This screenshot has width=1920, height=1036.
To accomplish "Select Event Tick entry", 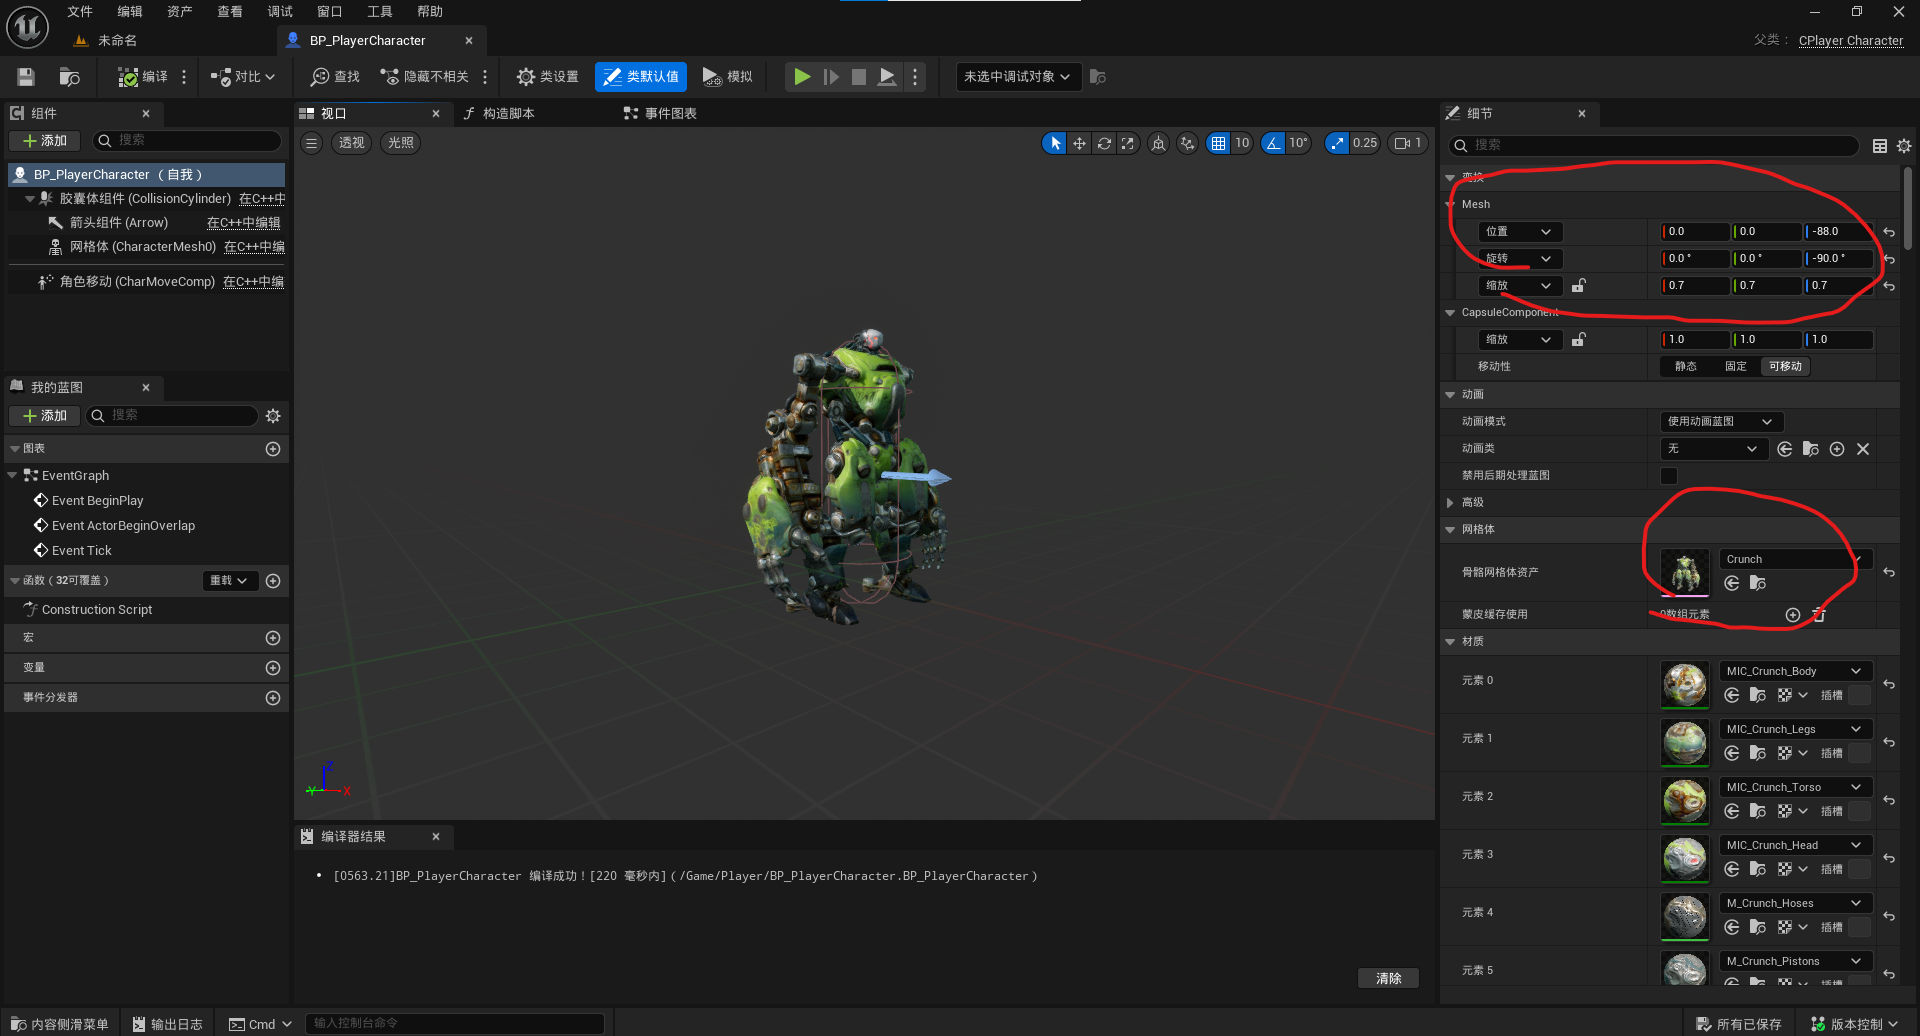I will (x=82, y=551).
